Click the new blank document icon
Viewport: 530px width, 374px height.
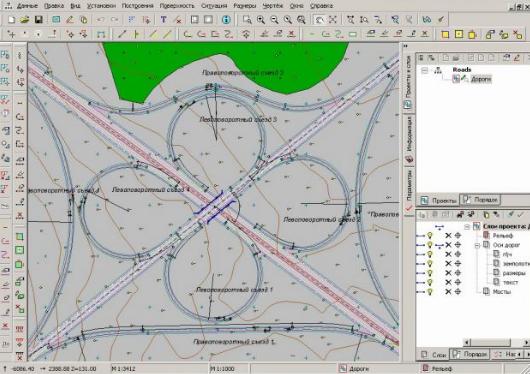tap(11, 20)
